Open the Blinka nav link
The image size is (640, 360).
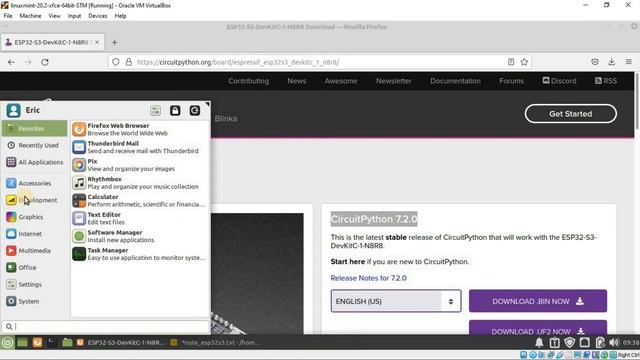pyautogui.click(x=226, y=118)
